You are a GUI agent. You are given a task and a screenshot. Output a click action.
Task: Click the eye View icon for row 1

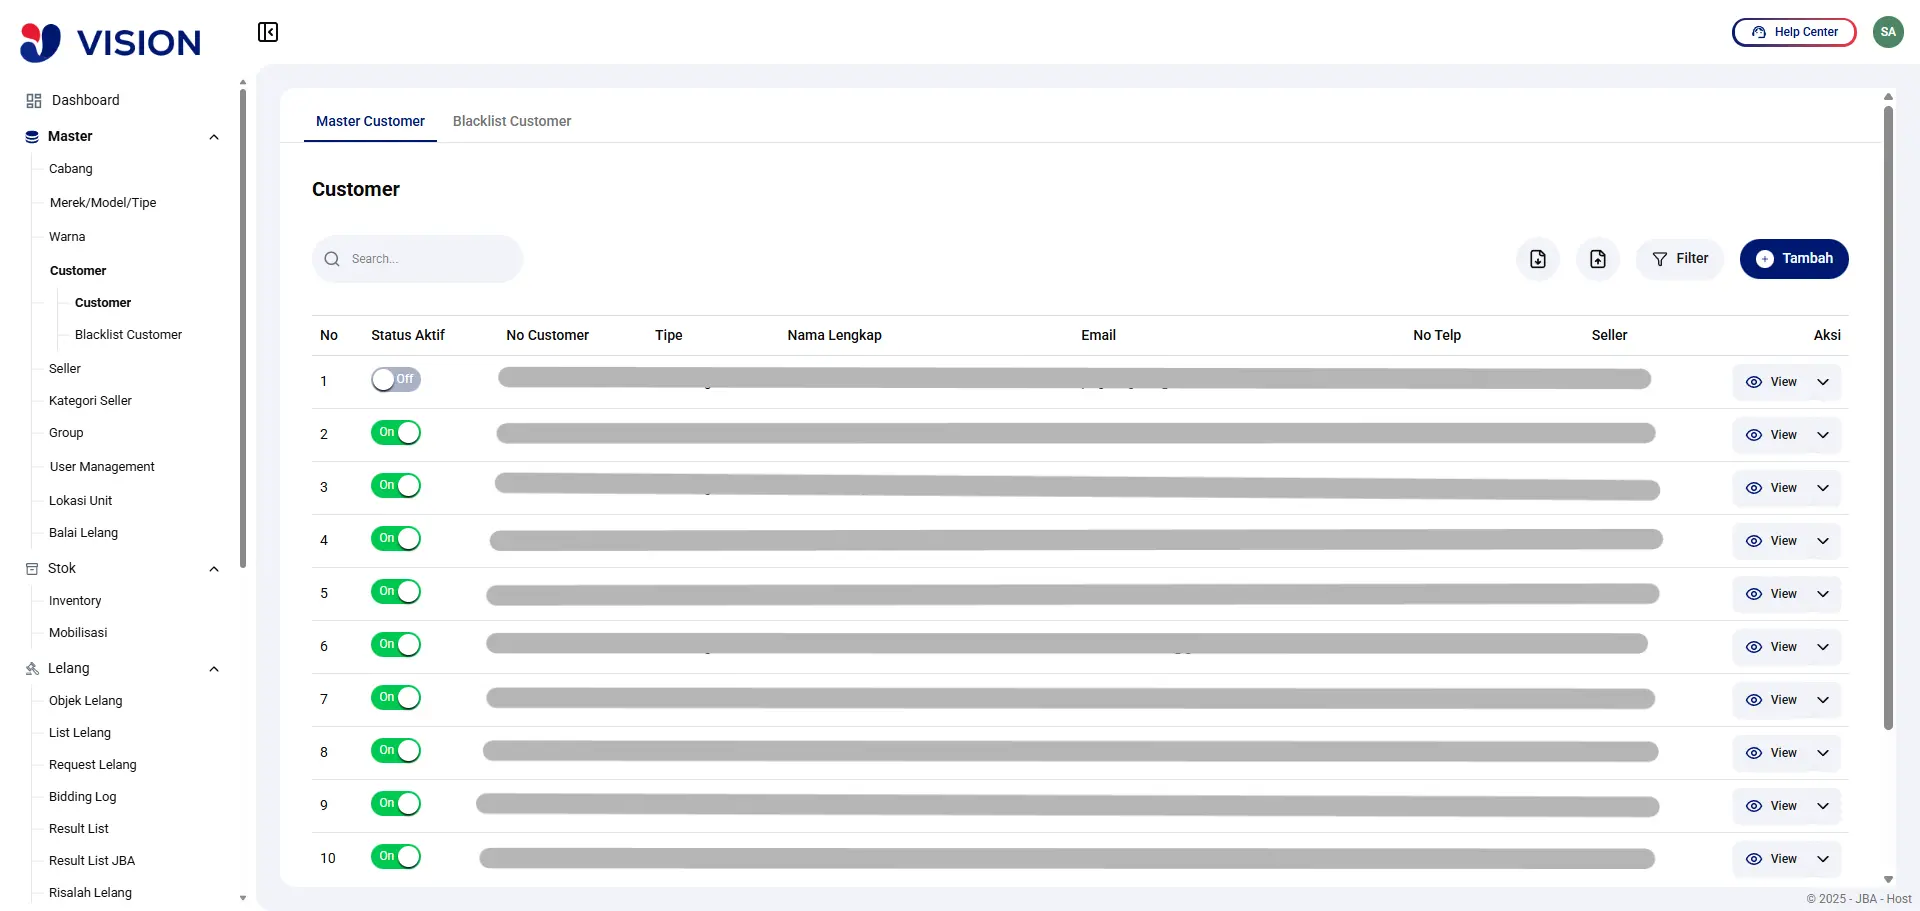tap(1753, 382)
